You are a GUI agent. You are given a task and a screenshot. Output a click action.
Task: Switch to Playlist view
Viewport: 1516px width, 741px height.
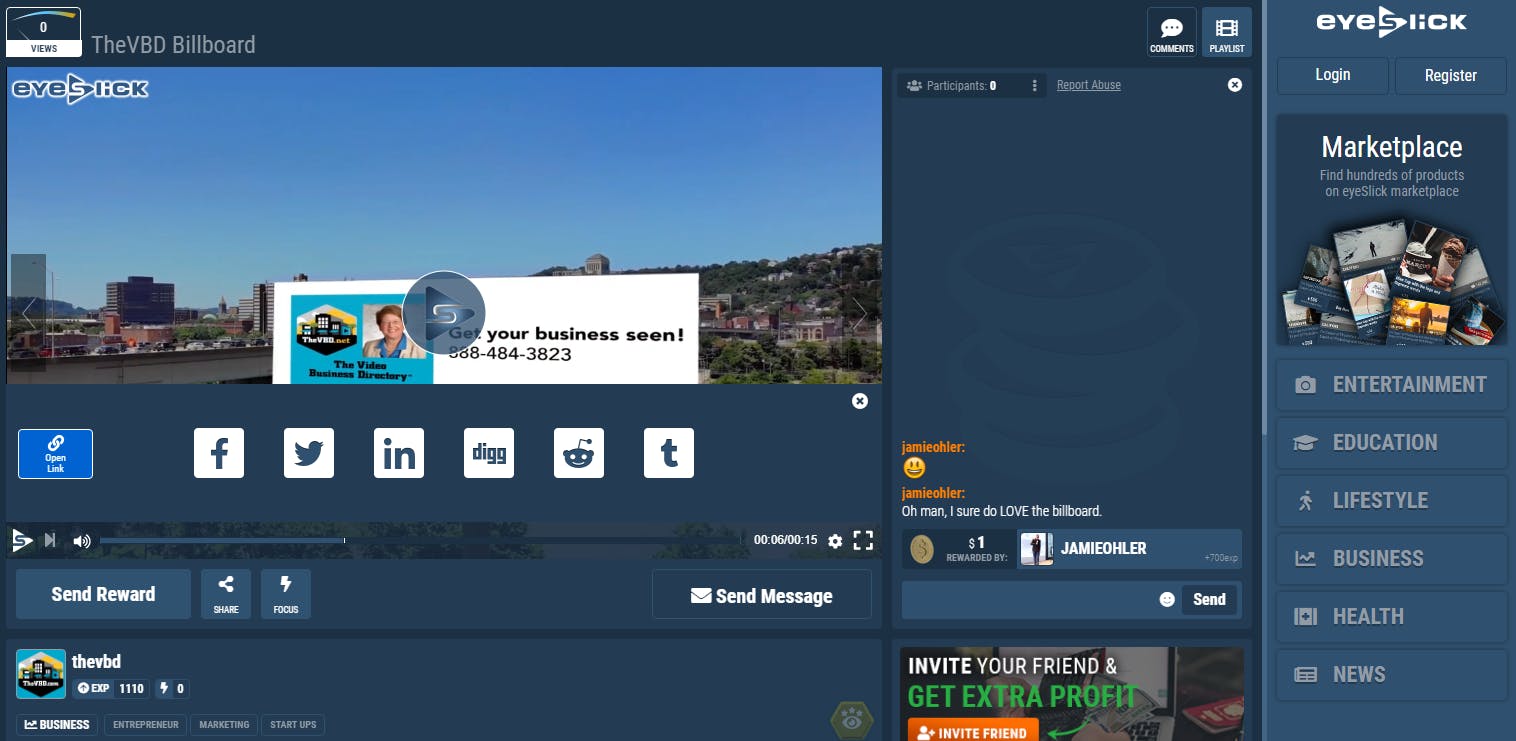pos(1226,33)
